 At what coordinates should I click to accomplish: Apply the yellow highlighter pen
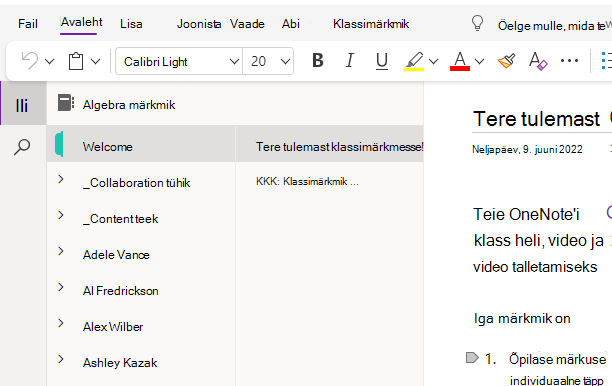414,61
